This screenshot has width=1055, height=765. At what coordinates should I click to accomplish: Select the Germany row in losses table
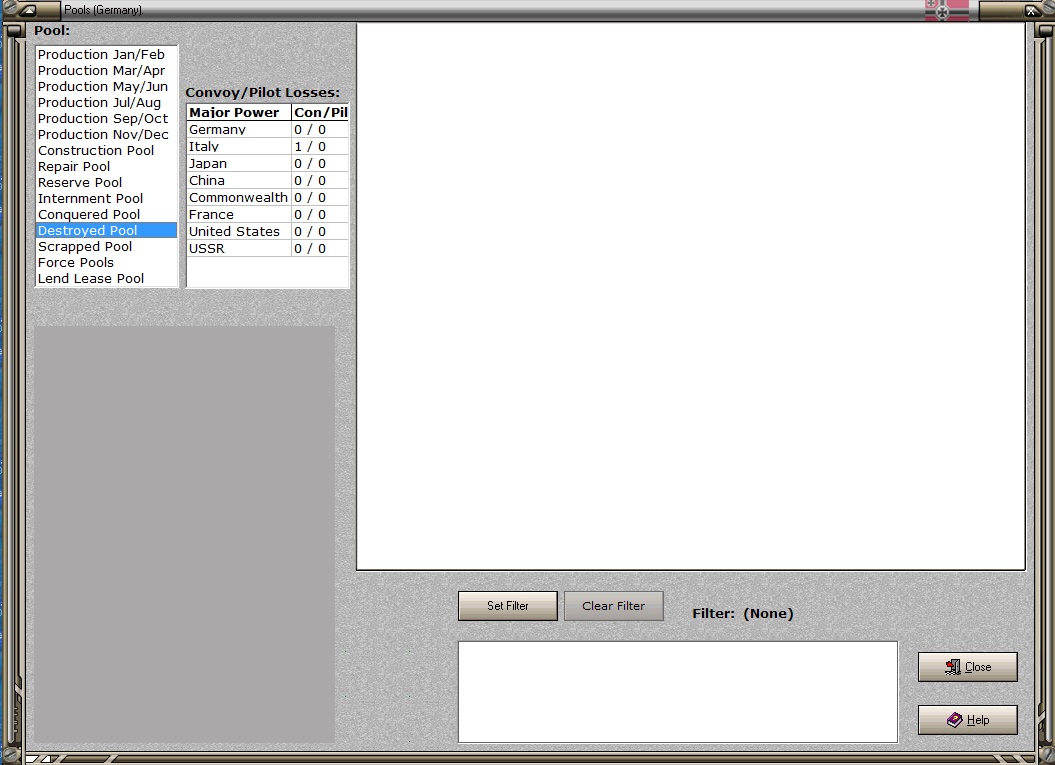click(268, 129)
